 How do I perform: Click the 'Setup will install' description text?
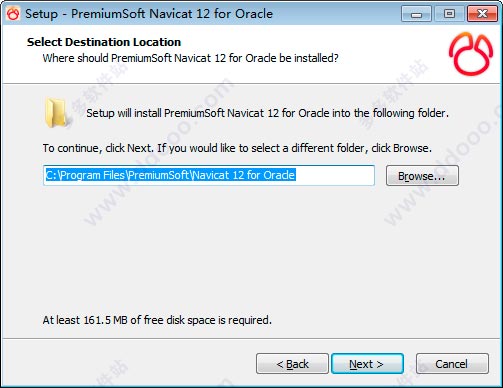tap(267, 113)
